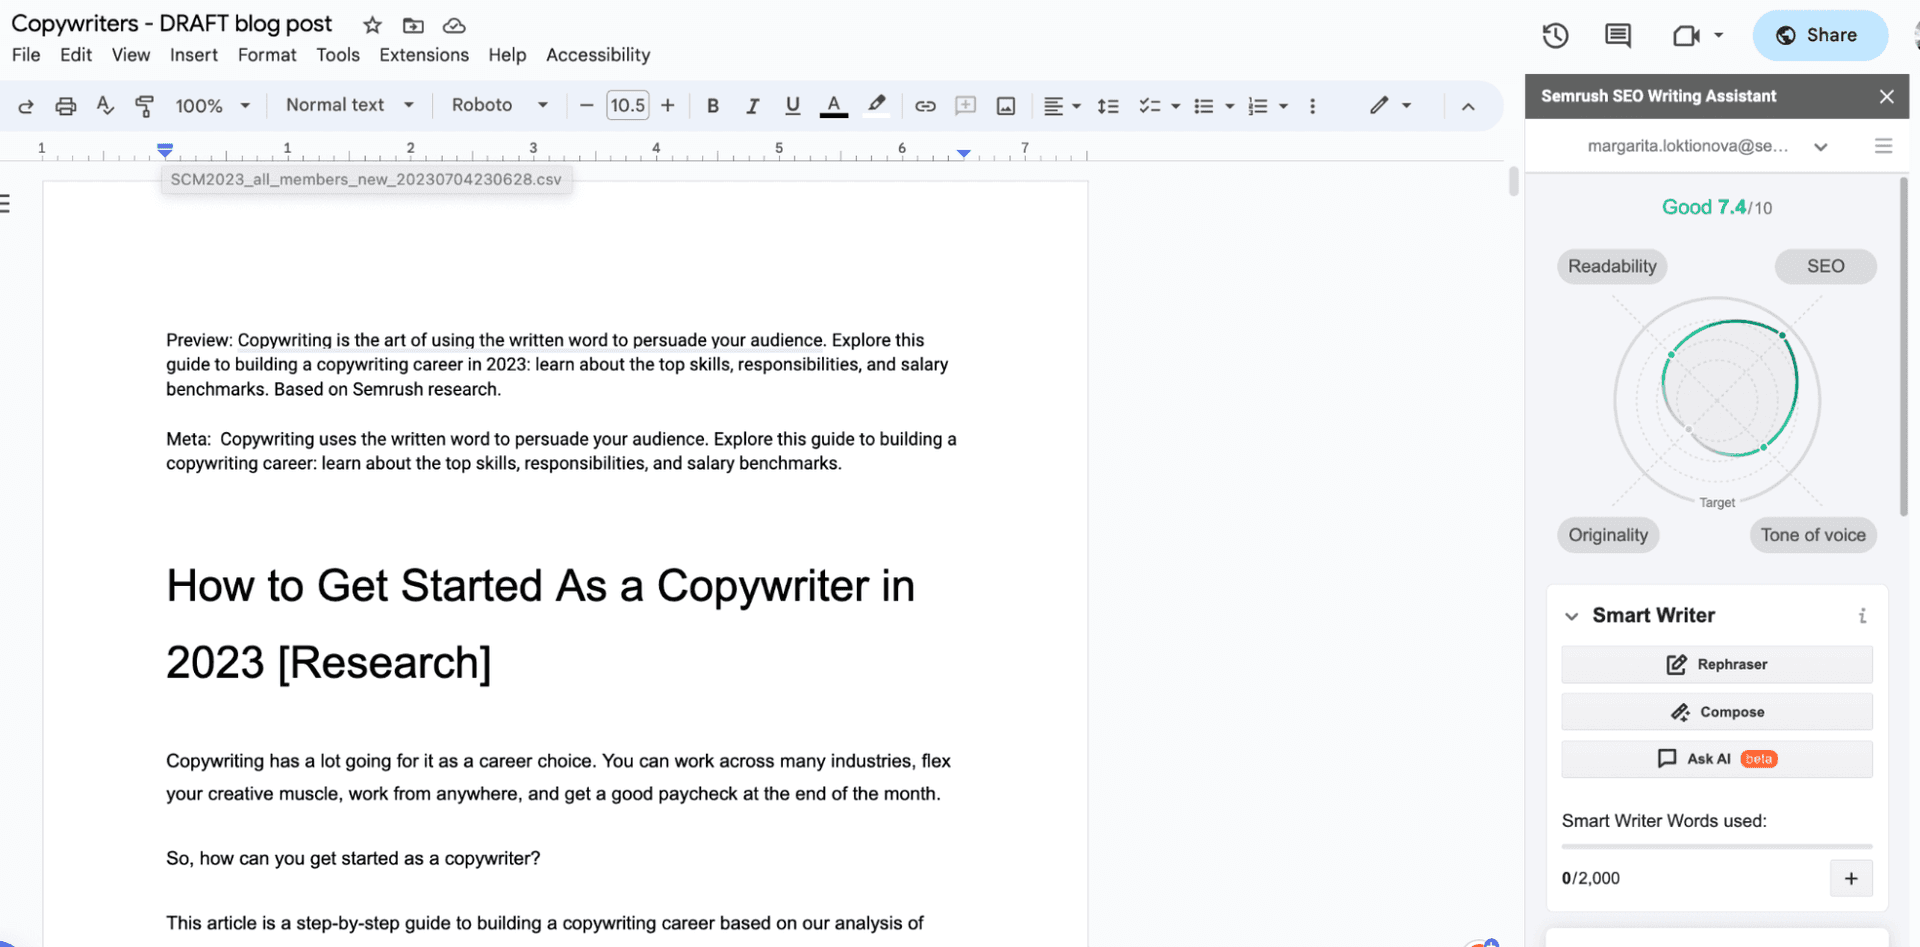This screenshot has height=947, width=1920.
Task: Open the File menu
Action: click(26, 55)
